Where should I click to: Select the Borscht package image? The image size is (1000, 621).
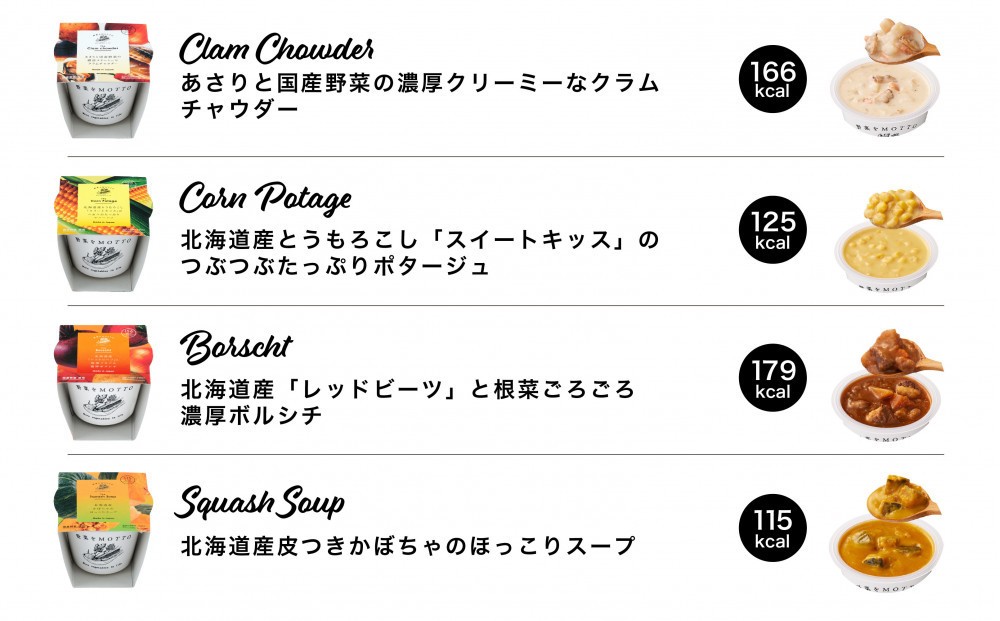103,383
